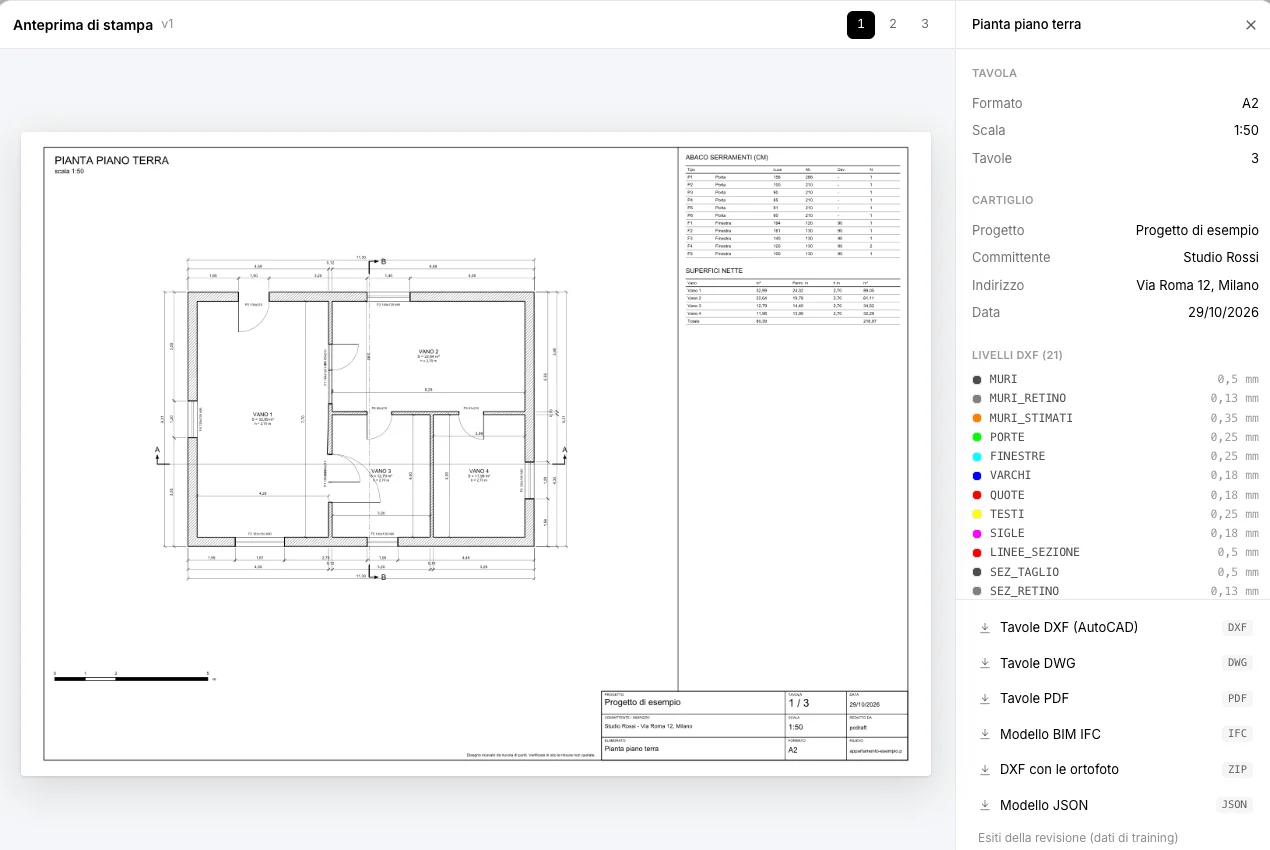Click the Formato value A2
Image resolution: width=1270 pixels, height=850 pixels.
coord(1250,103)
